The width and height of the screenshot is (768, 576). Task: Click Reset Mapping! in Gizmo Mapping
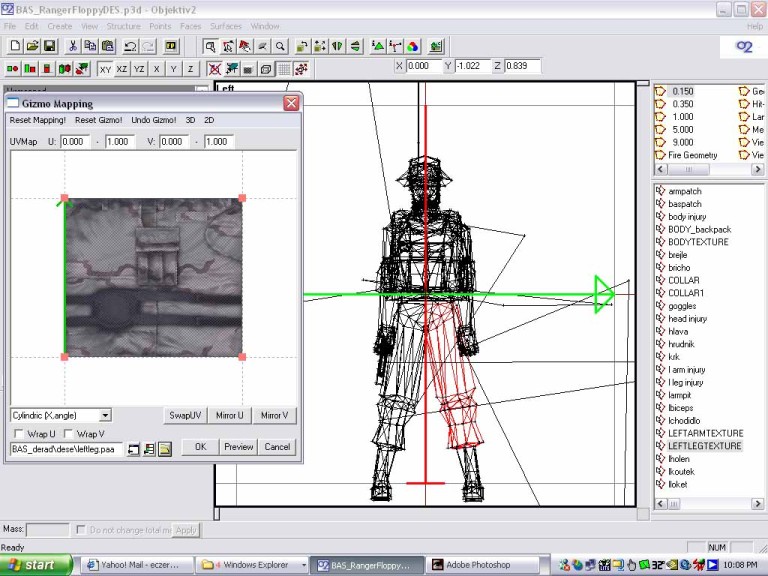pyautogui.click(x=37, y=120)
